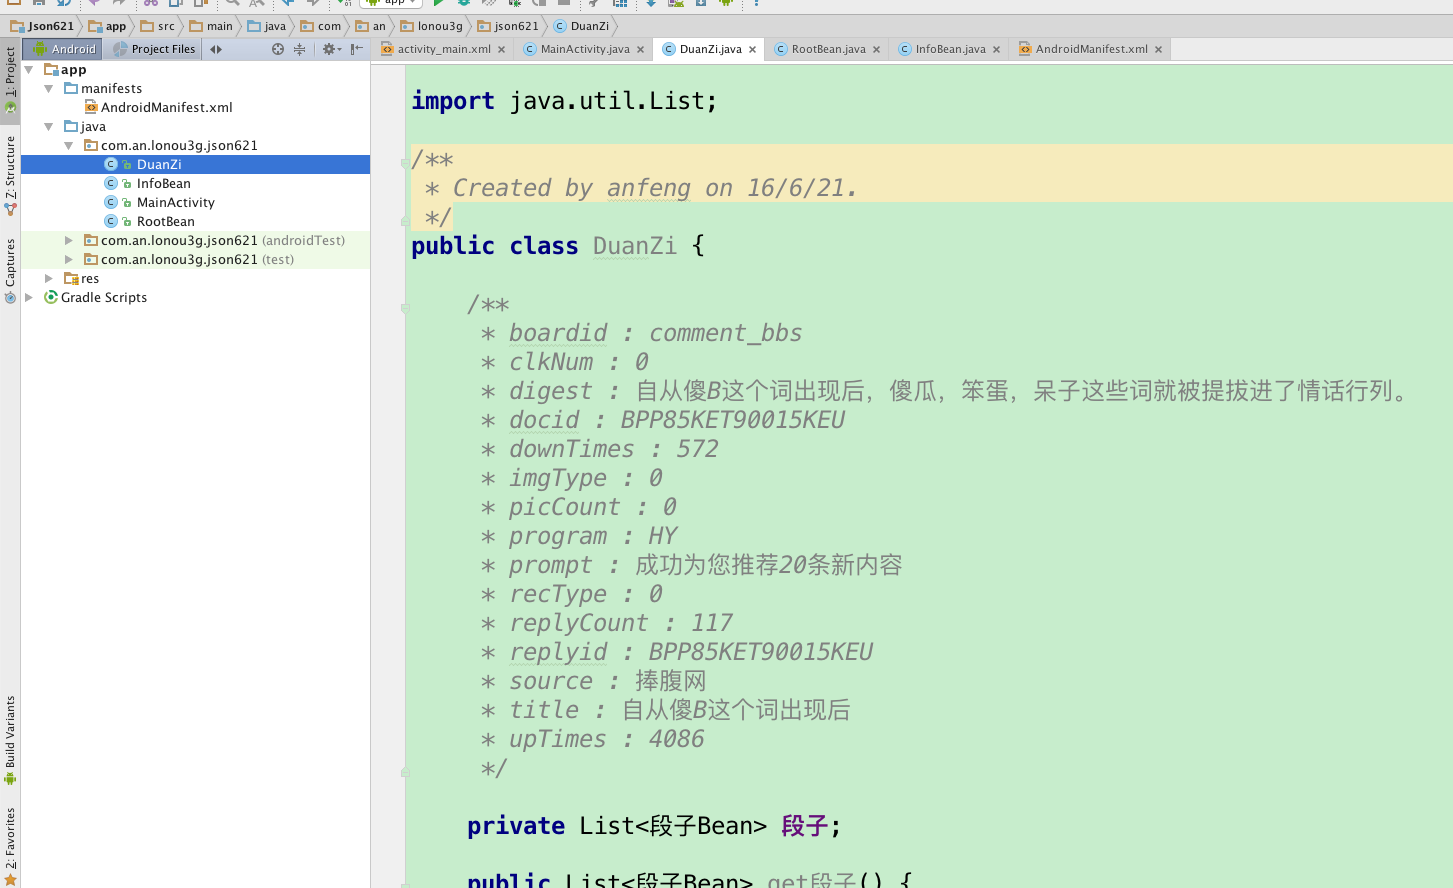The width and height of the screenshot is (1453, 888).
Task: Toggle the Z: Structure side tool window
Action: tap(10, 175)
